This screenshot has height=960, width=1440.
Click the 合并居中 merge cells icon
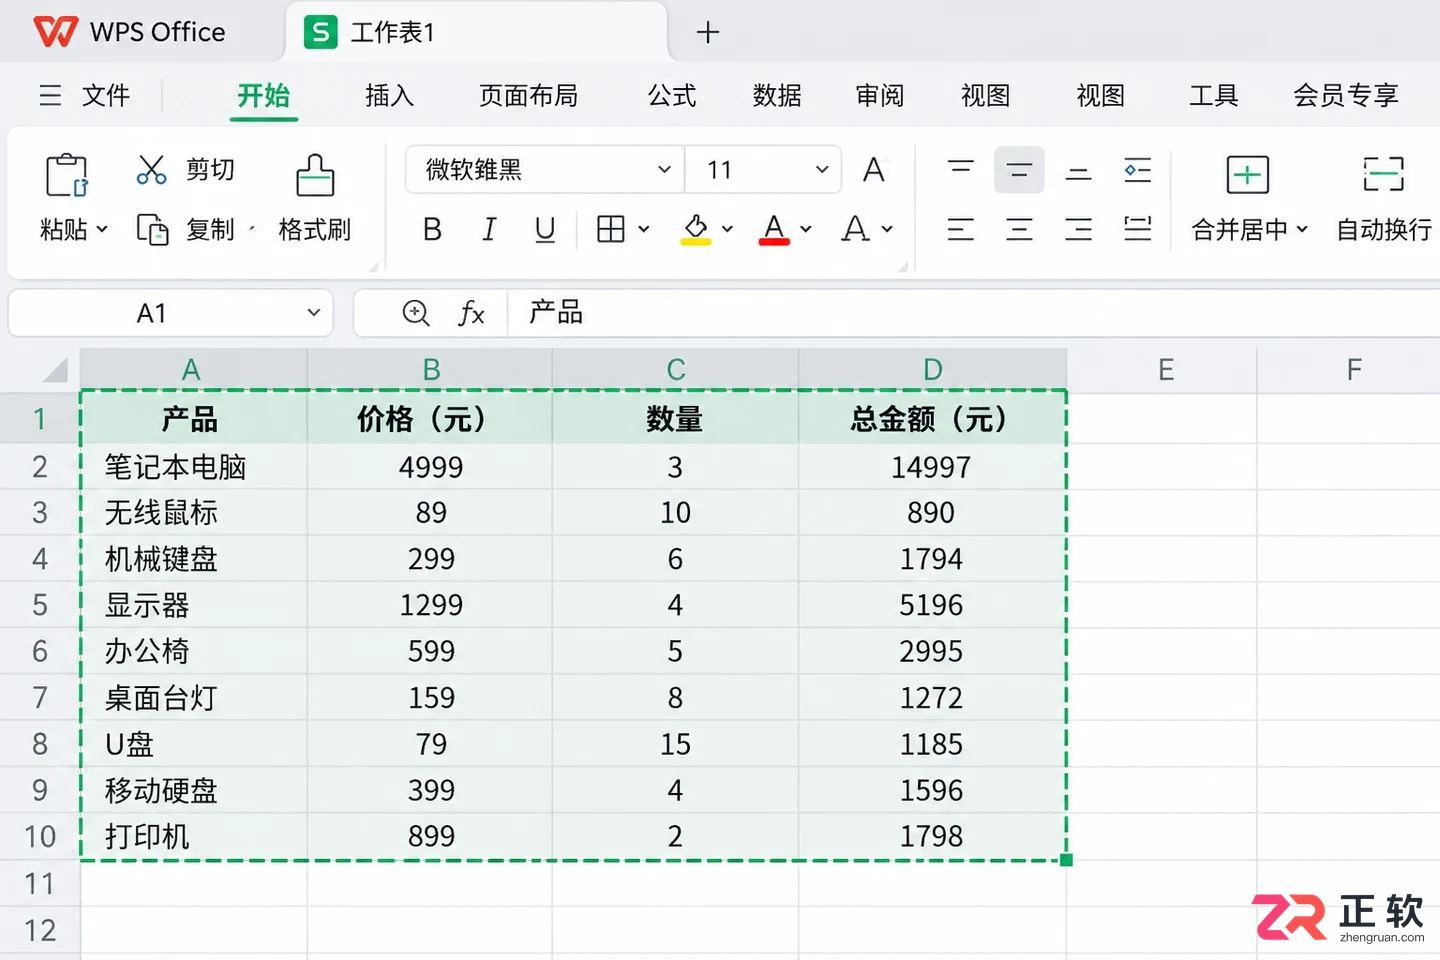1247,175
